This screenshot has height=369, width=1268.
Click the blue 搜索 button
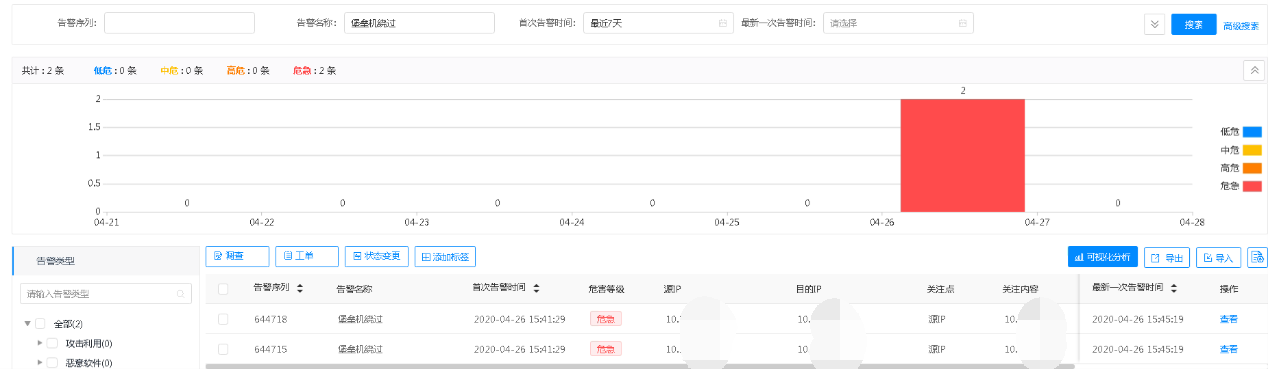click(x=1194, y=24)
